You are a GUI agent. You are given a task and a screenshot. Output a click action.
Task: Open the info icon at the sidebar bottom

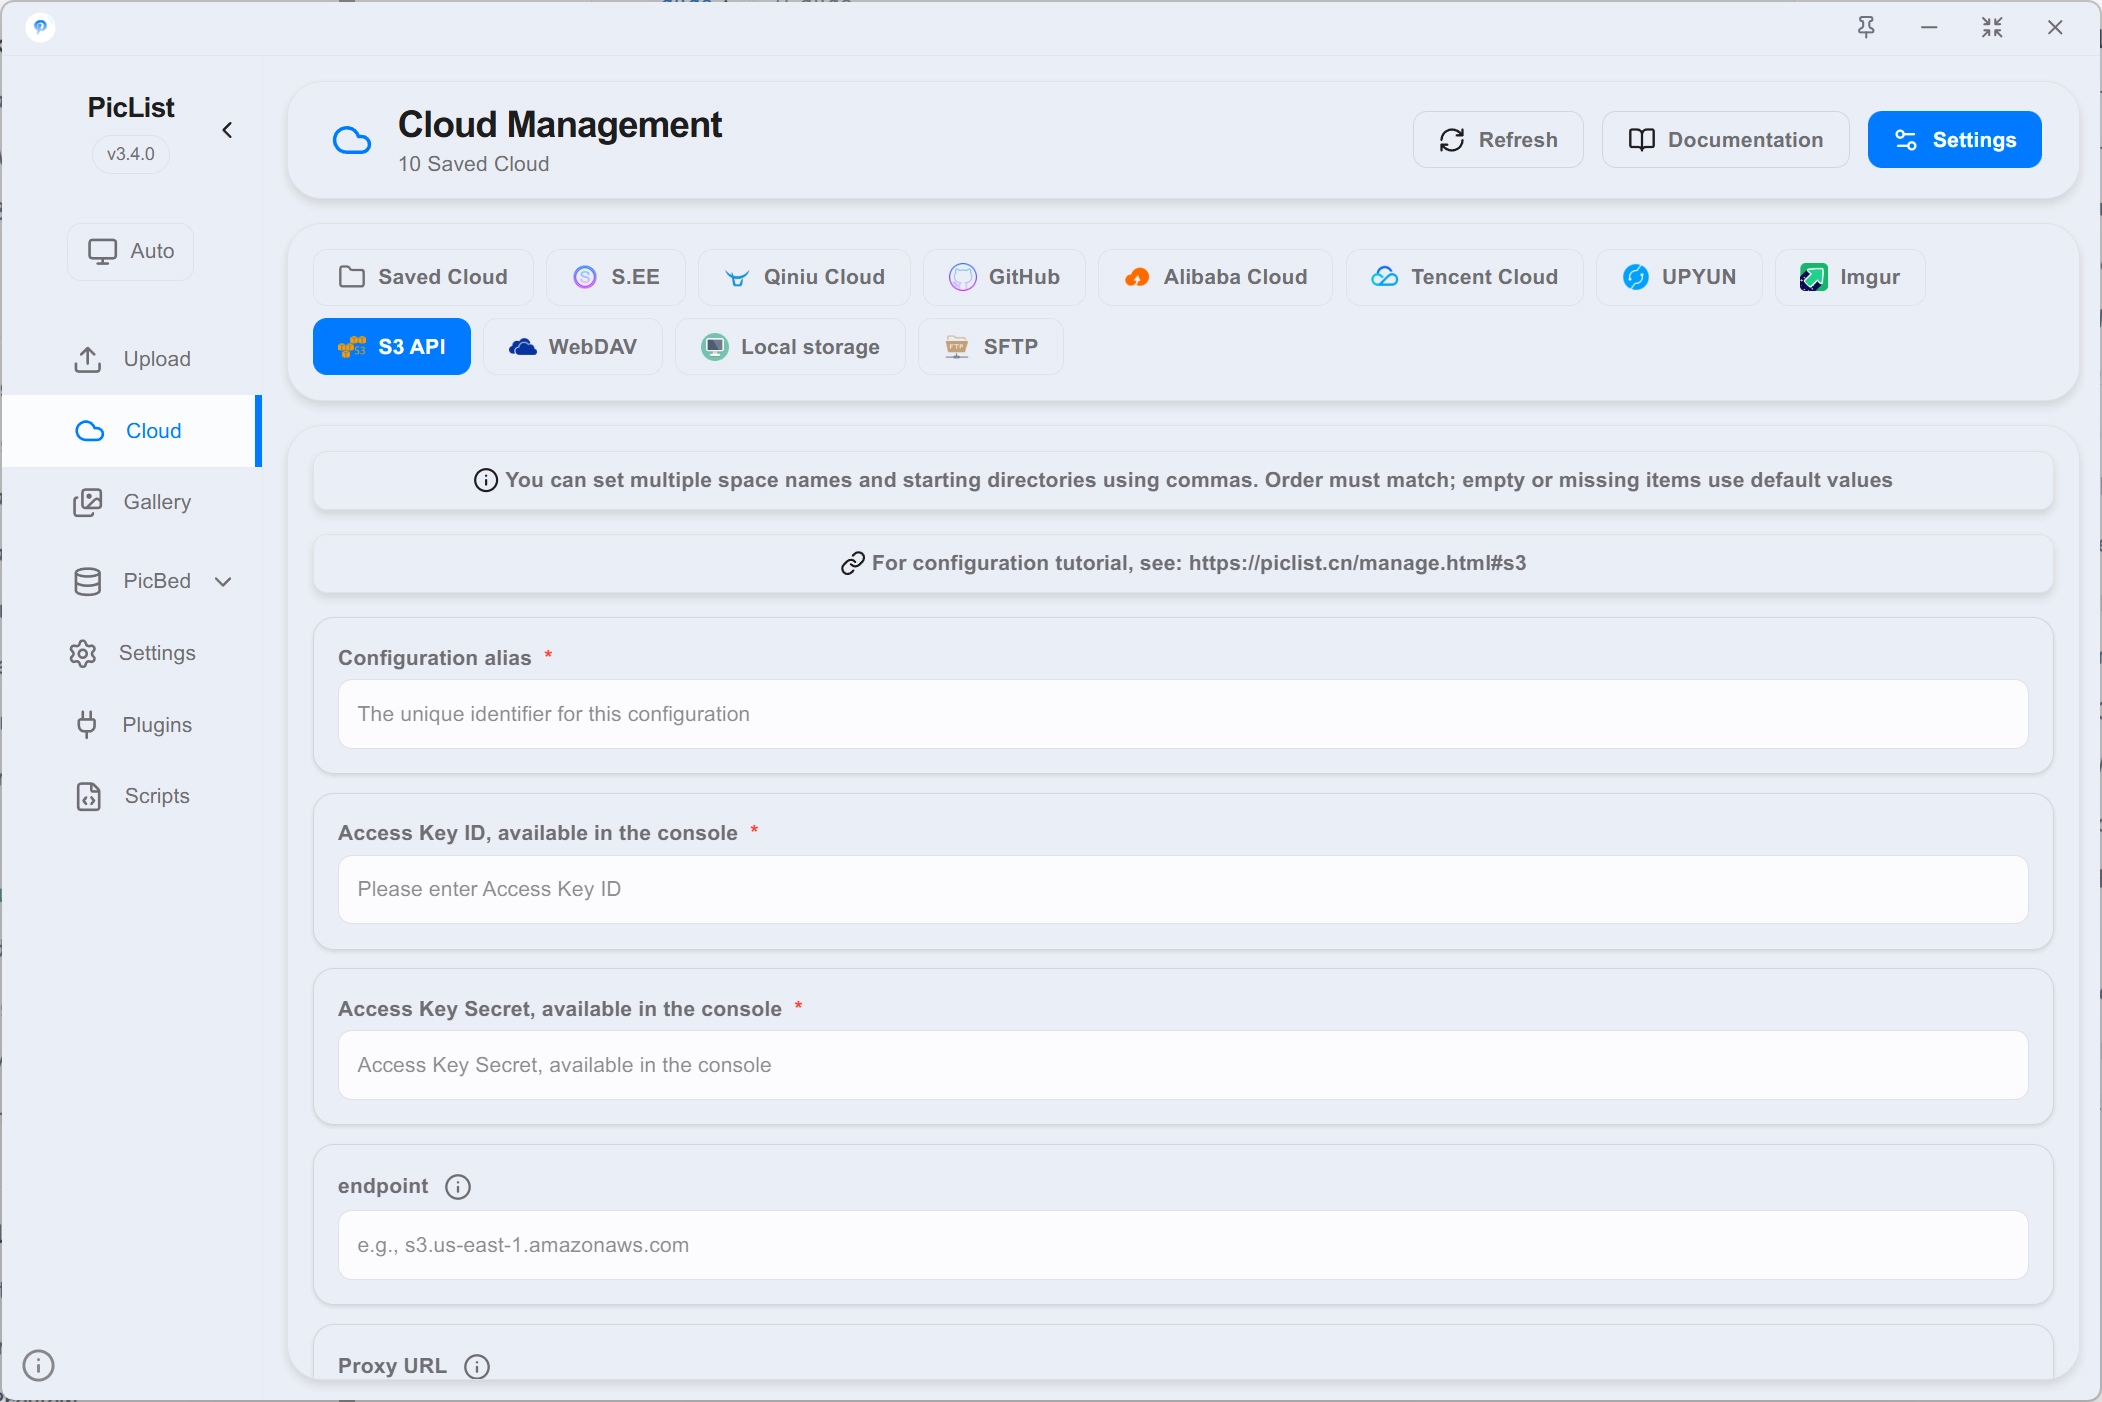pyautogui.click(x=38, y=1365)
